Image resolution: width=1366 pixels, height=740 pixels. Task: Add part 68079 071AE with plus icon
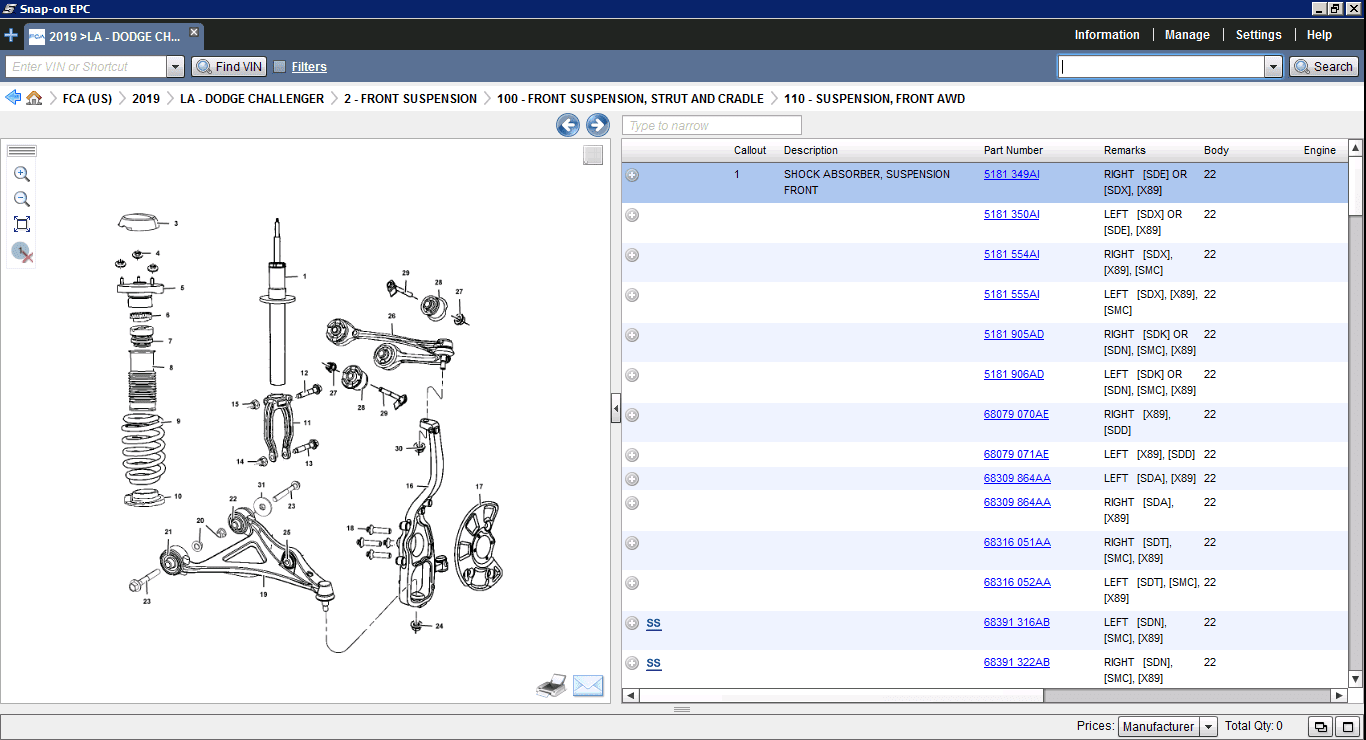[x=632, y=455]
